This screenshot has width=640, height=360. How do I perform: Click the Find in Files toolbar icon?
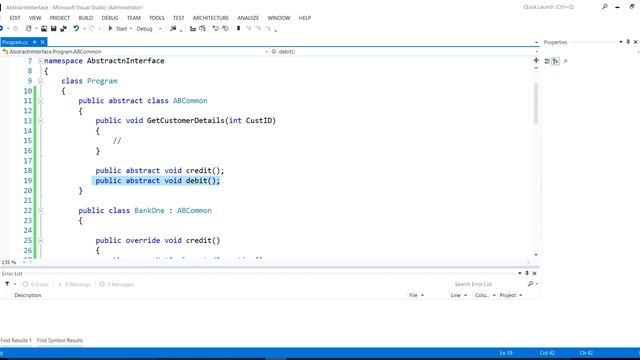[x=173, y=29]
